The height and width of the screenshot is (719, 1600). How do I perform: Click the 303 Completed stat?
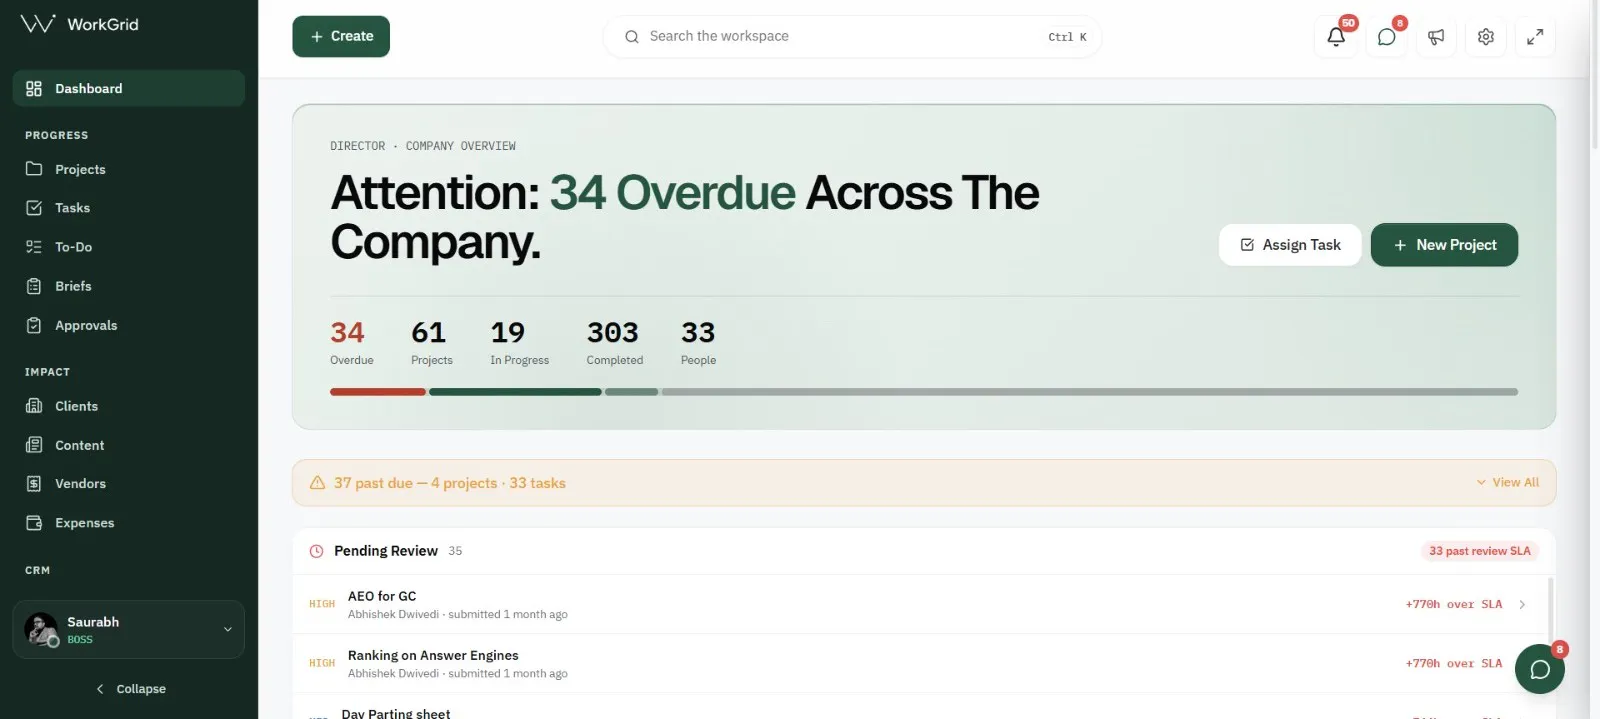pos(614,342)
